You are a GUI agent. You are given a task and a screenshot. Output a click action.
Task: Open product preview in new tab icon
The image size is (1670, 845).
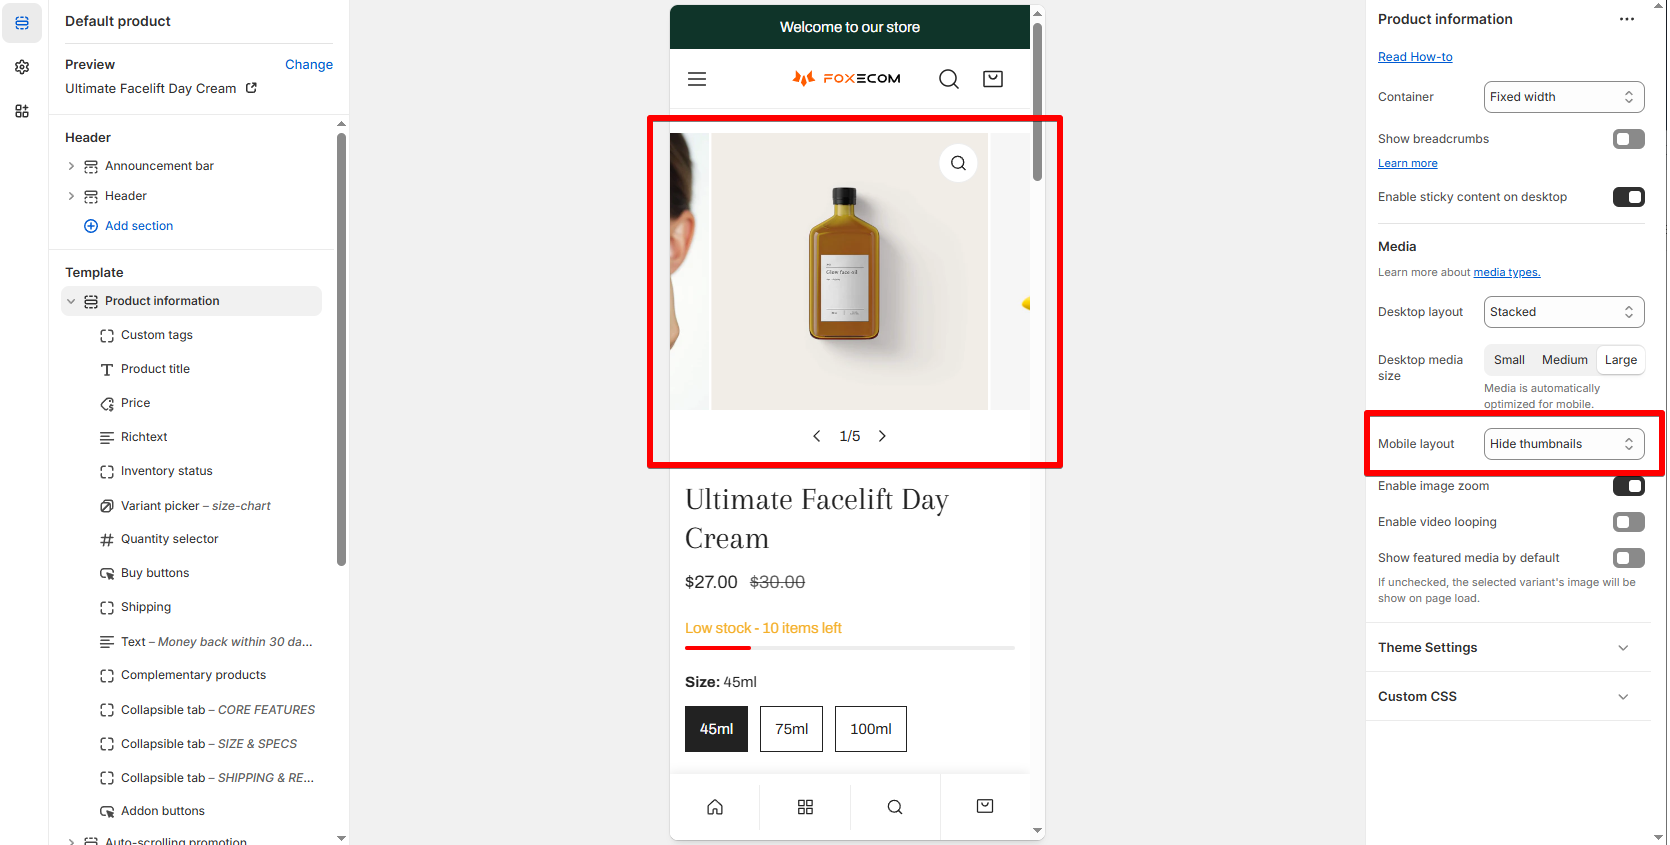click(252, 88)
